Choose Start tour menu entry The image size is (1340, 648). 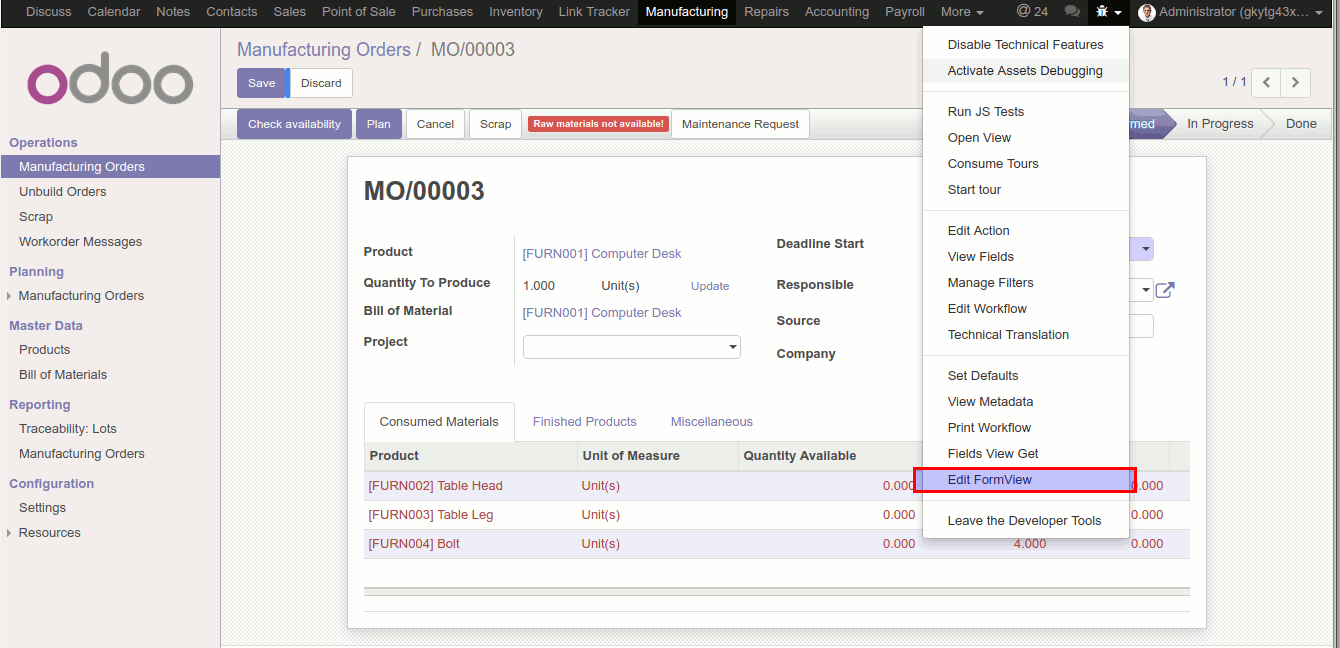[1026, 190]
